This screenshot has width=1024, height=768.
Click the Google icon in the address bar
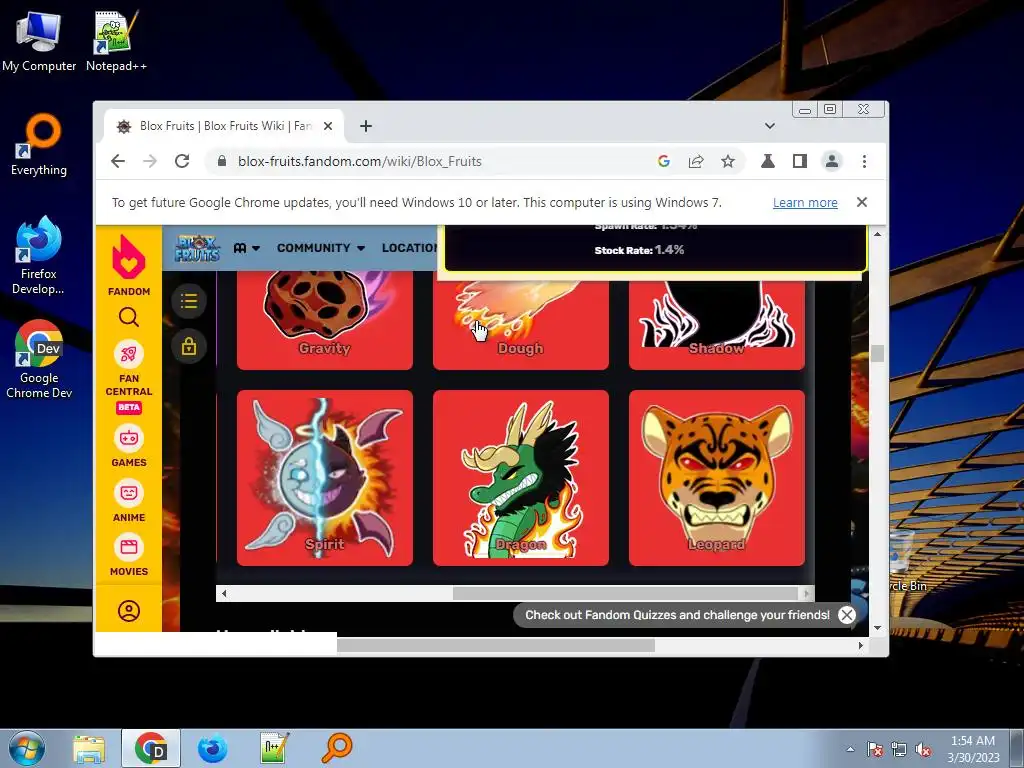tap(664, 161)
